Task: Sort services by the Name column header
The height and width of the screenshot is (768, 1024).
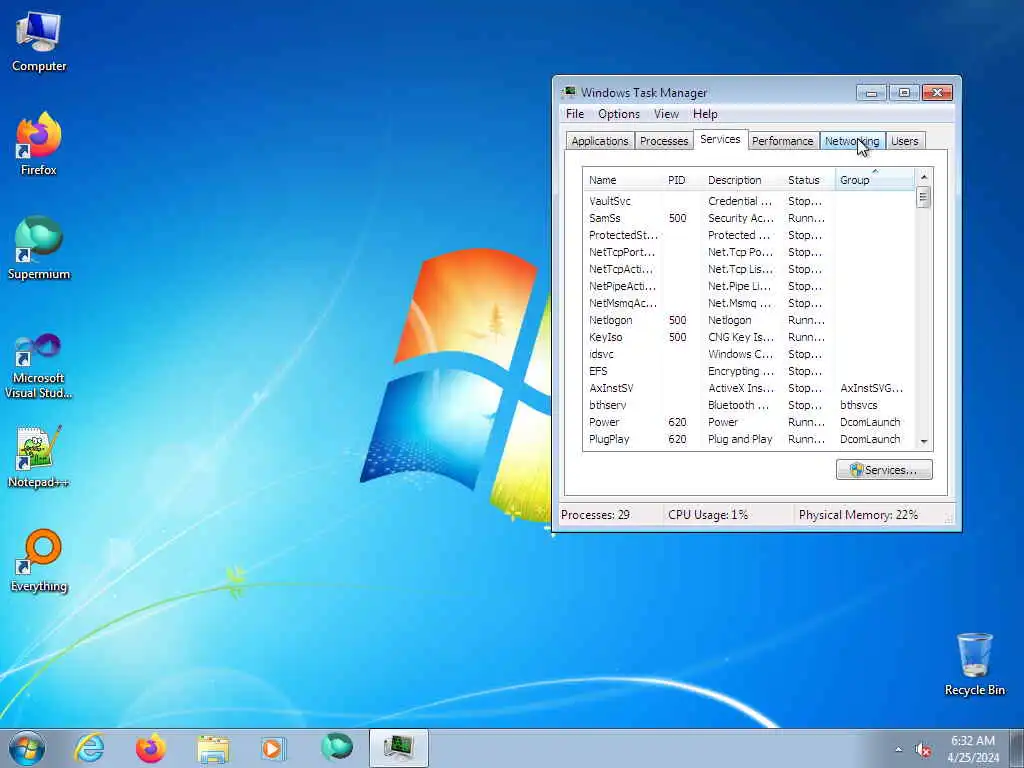Action: 623,180
